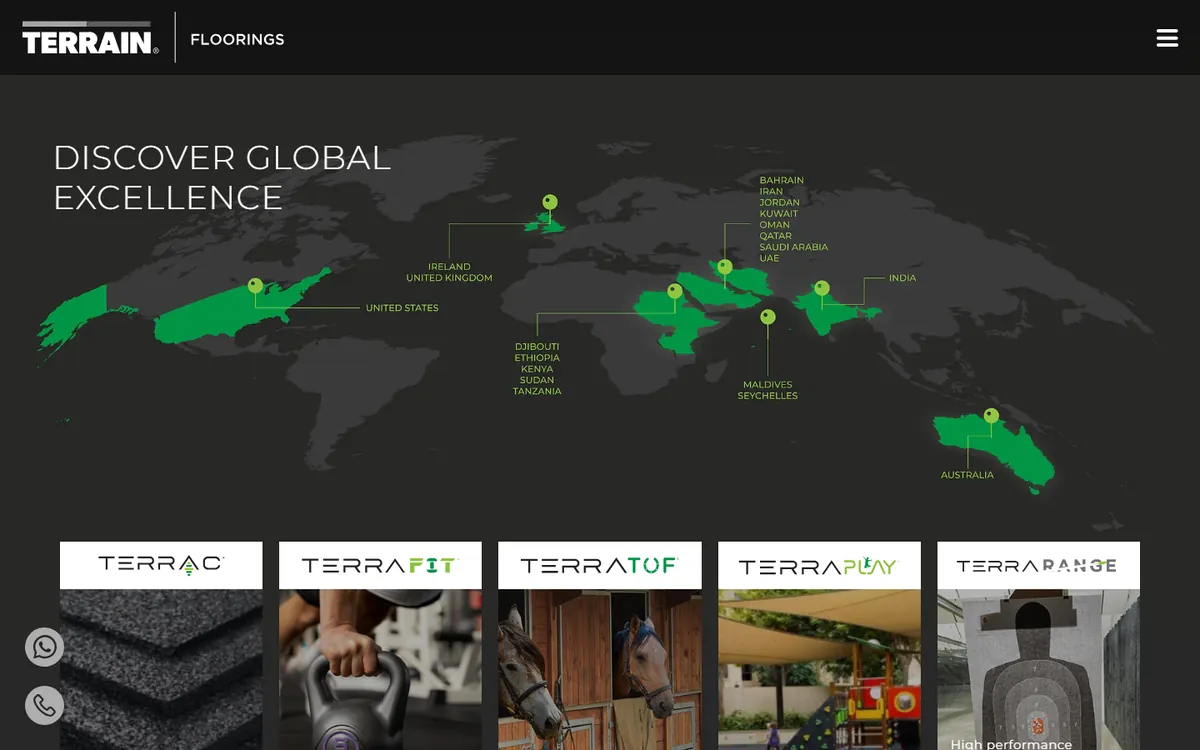Click the UNITED KINGDOM label

tap(449, 278)
